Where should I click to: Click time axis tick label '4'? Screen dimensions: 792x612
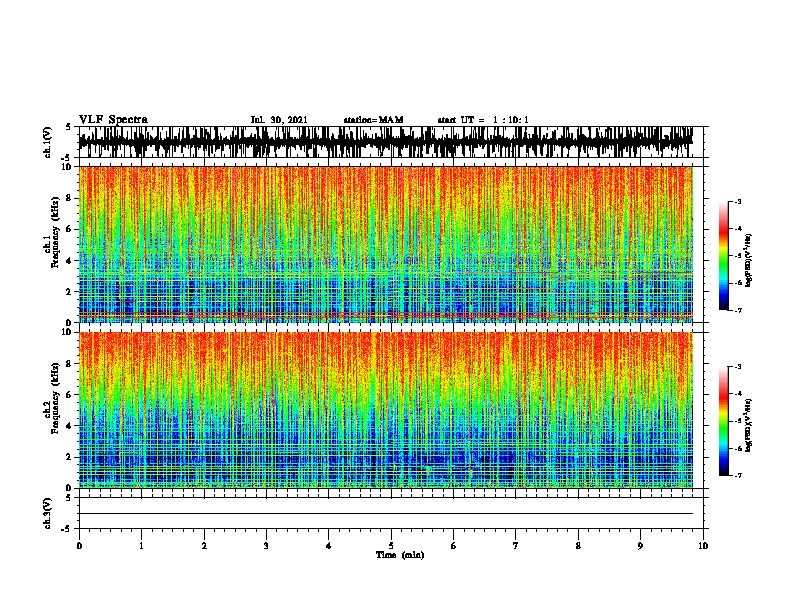pyautogui.click(x=329, y=546)
